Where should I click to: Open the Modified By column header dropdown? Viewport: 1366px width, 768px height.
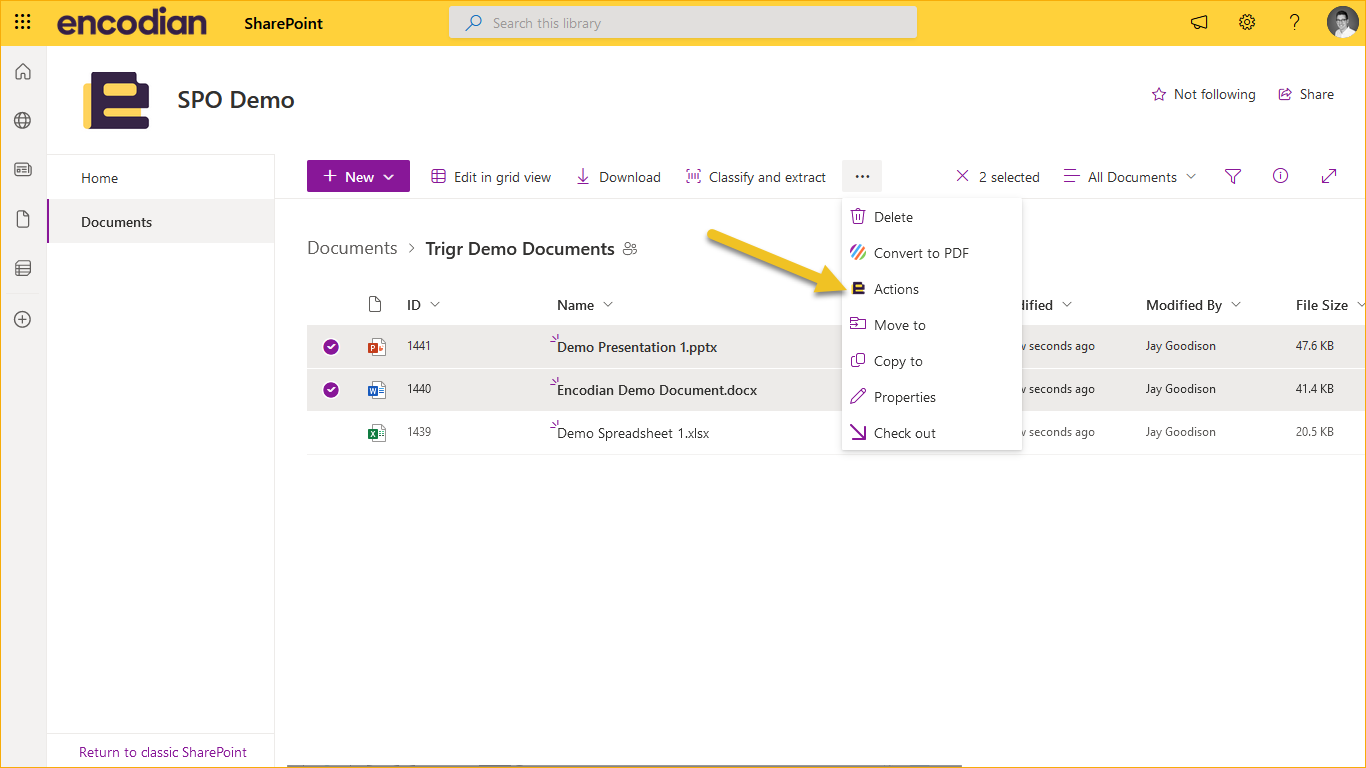tap(1194, 305)
